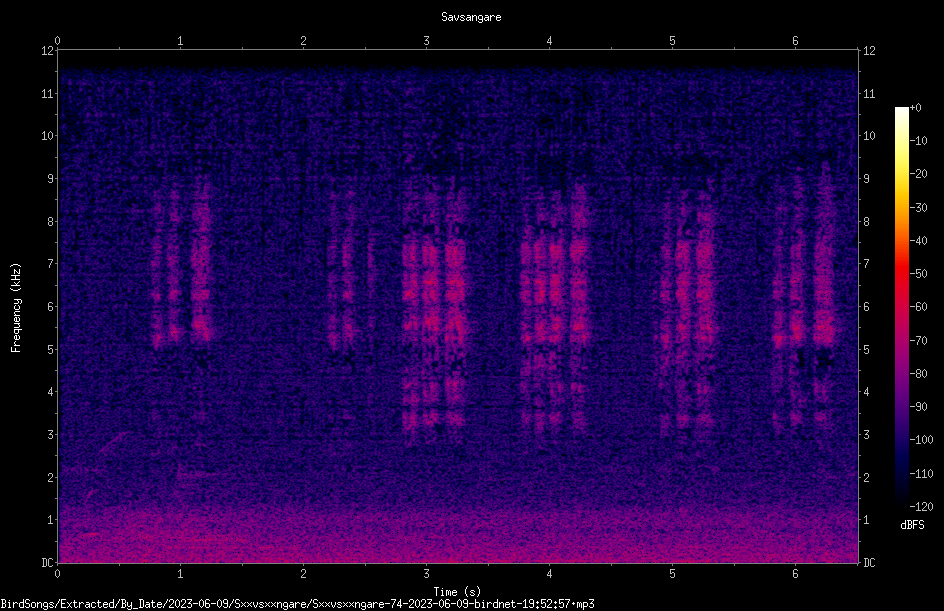Click the 6 label on left frequency axis
This screenshot has width=944, height=611.
pyautogui.click(x=51, y=306)
